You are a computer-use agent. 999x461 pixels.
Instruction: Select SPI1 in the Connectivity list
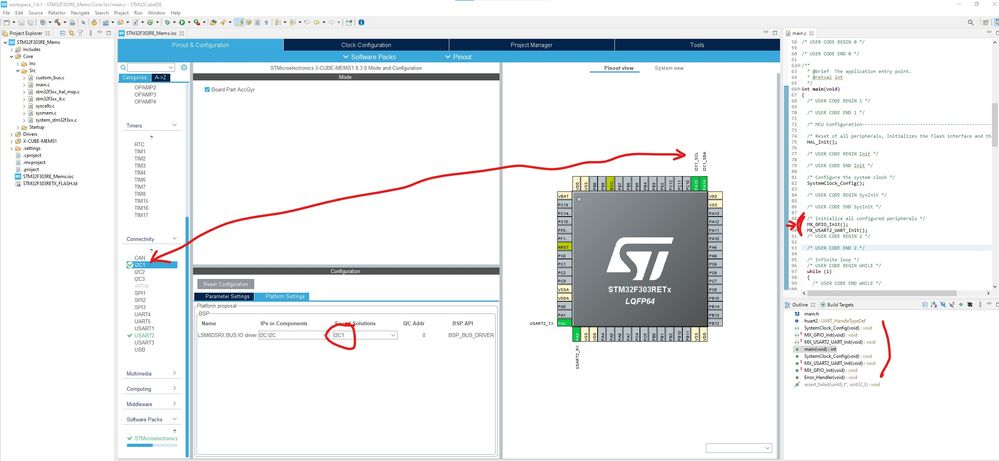pyautogui.click(x=140, y=293)
